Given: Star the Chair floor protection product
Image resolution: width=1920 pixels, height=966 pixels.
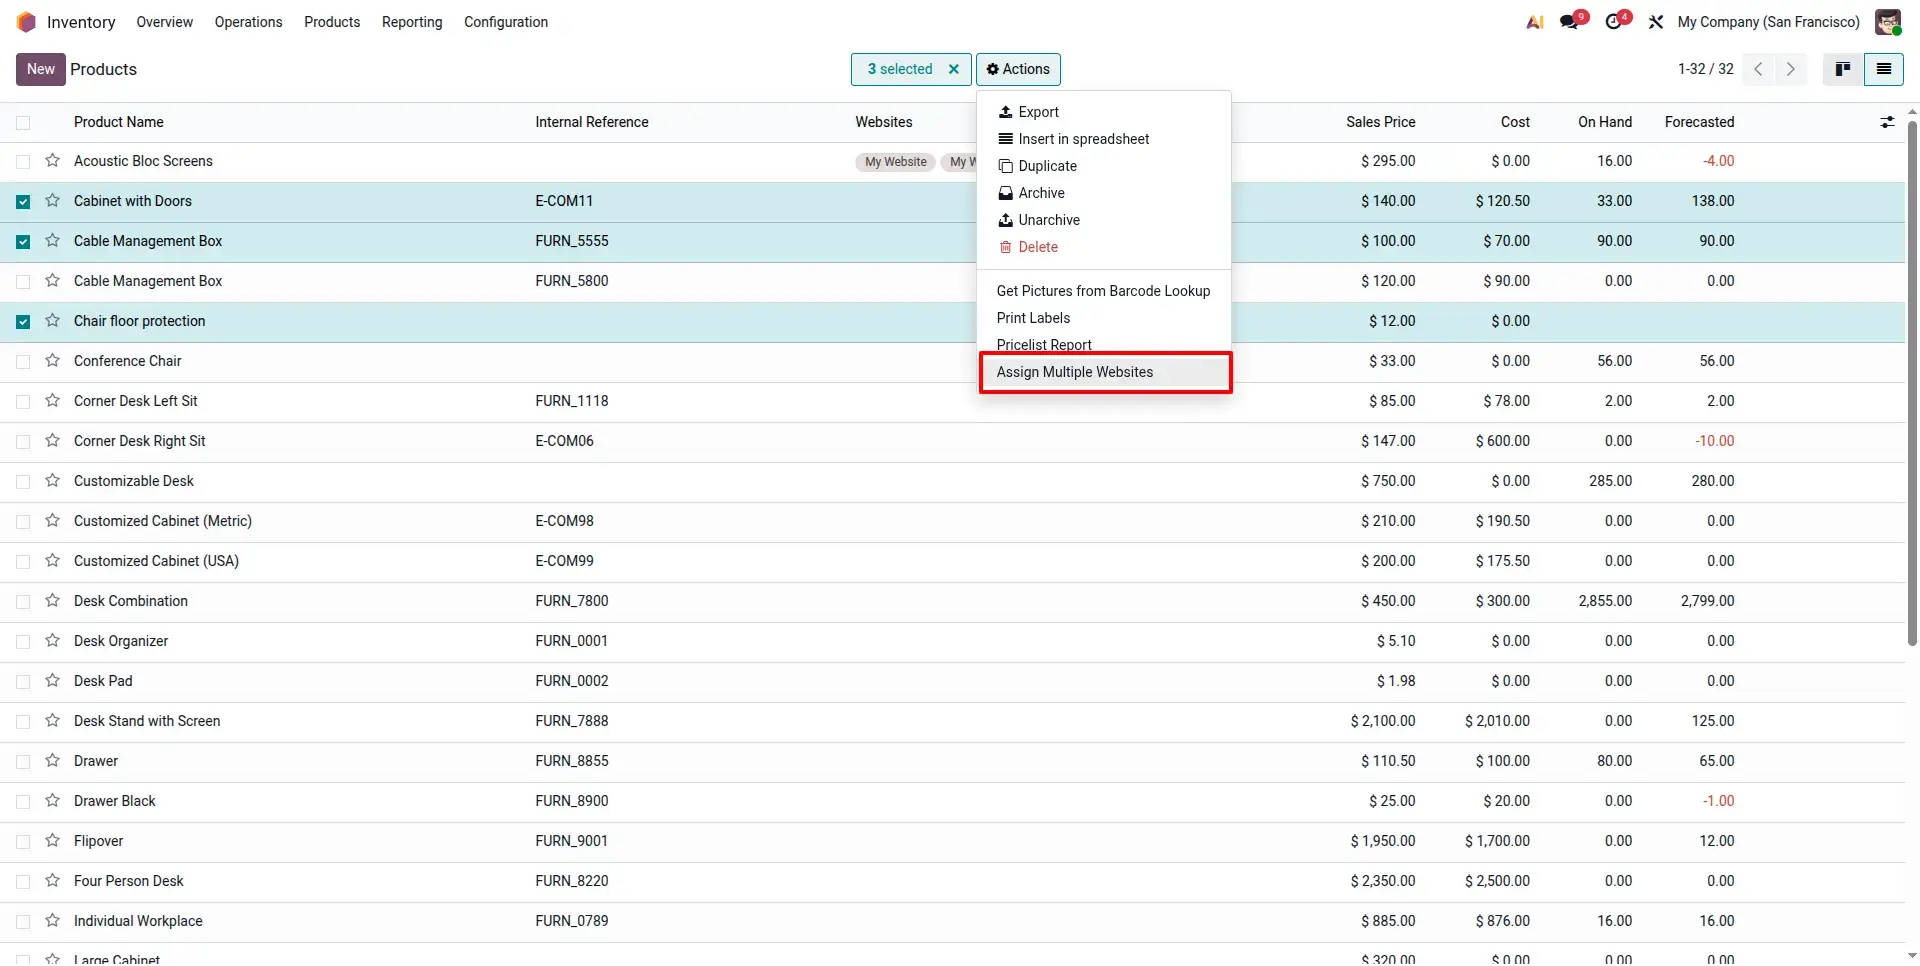Looking at the screenshot, I should coord(53,321).
